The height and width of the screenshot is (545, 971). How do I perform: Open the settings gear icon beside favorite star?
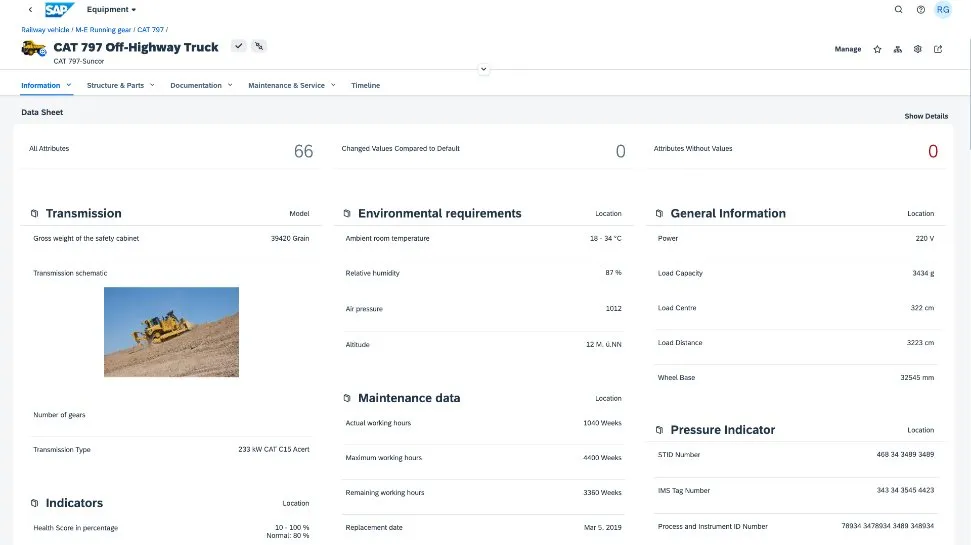(918, 49)
